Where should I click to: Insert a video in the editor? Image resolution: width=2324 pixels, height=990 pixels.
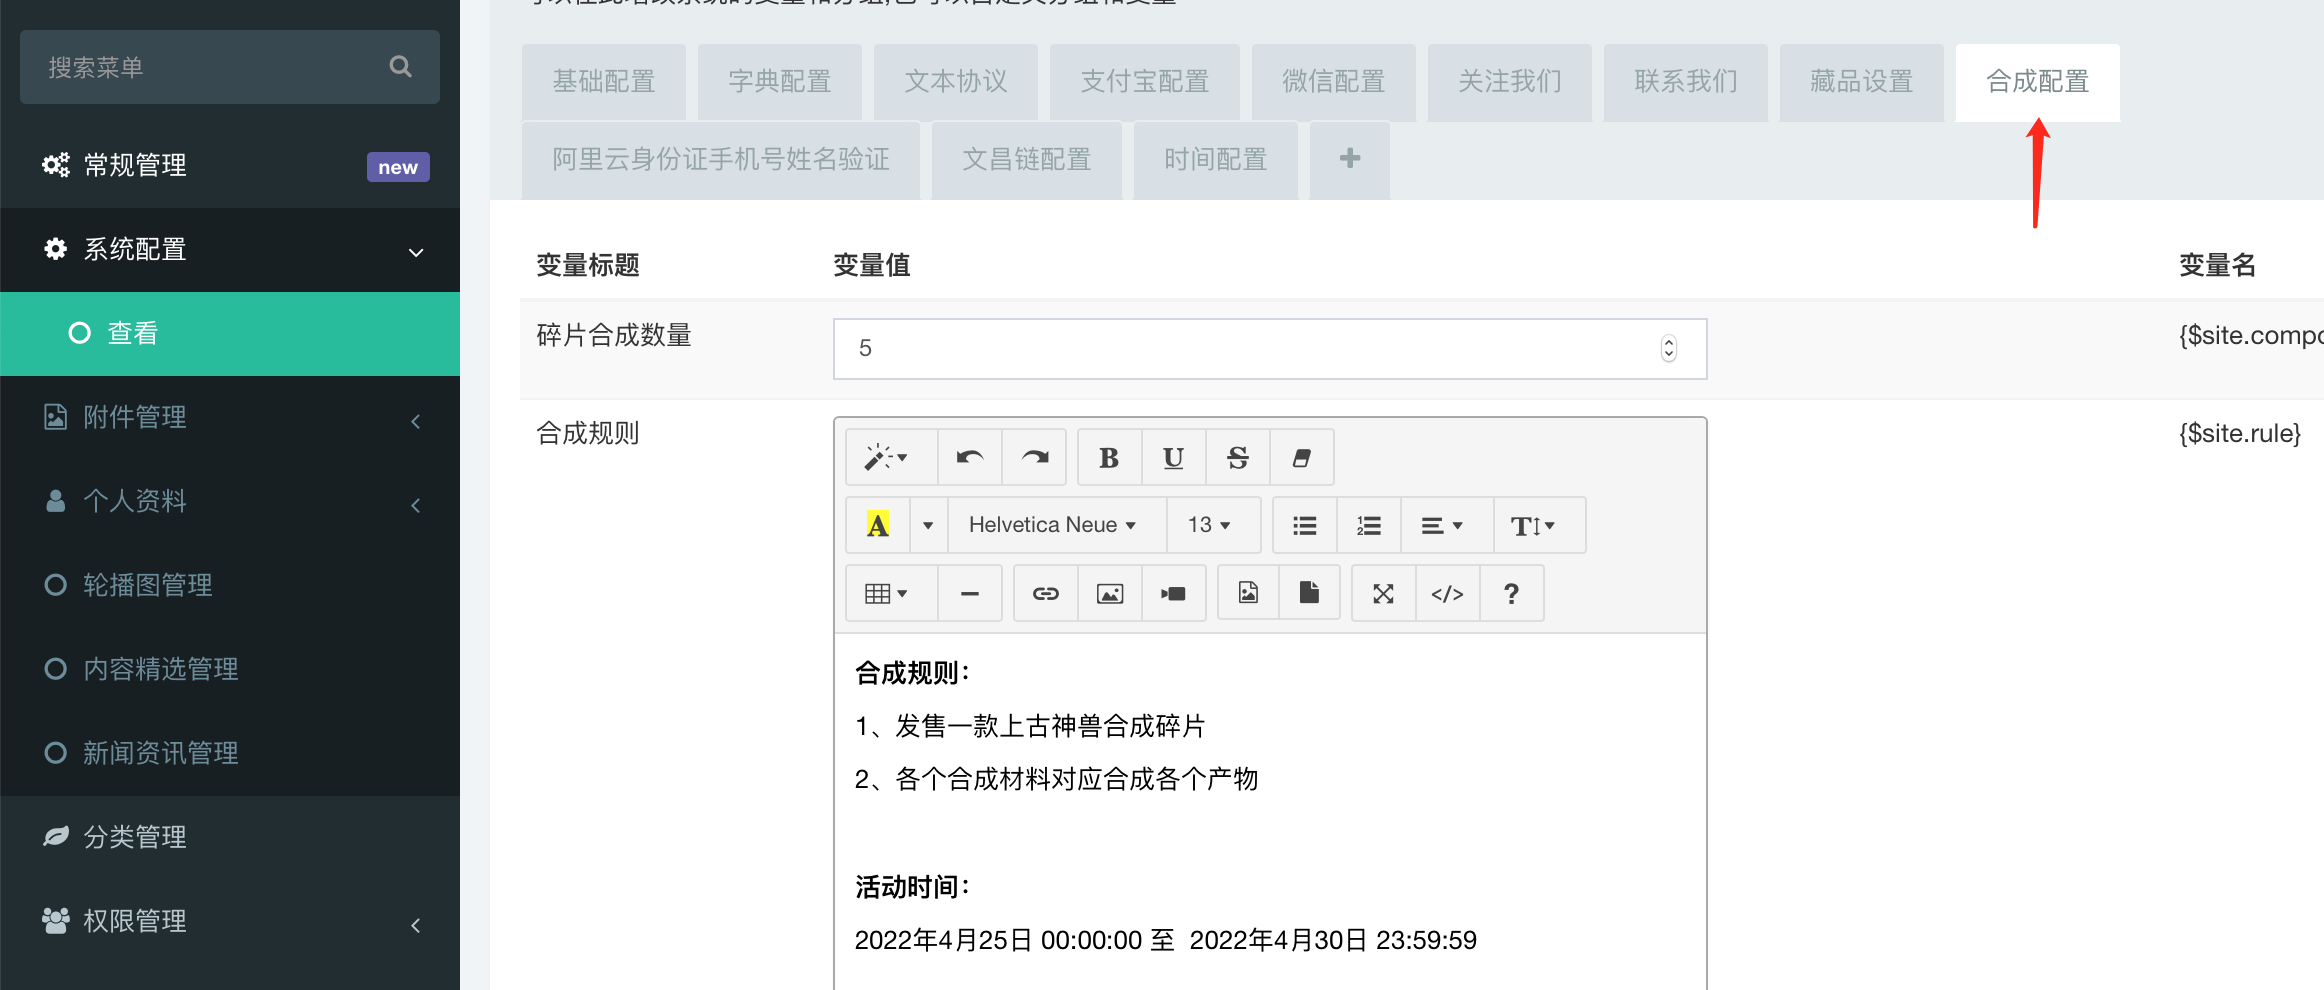tap(1174, 593)
